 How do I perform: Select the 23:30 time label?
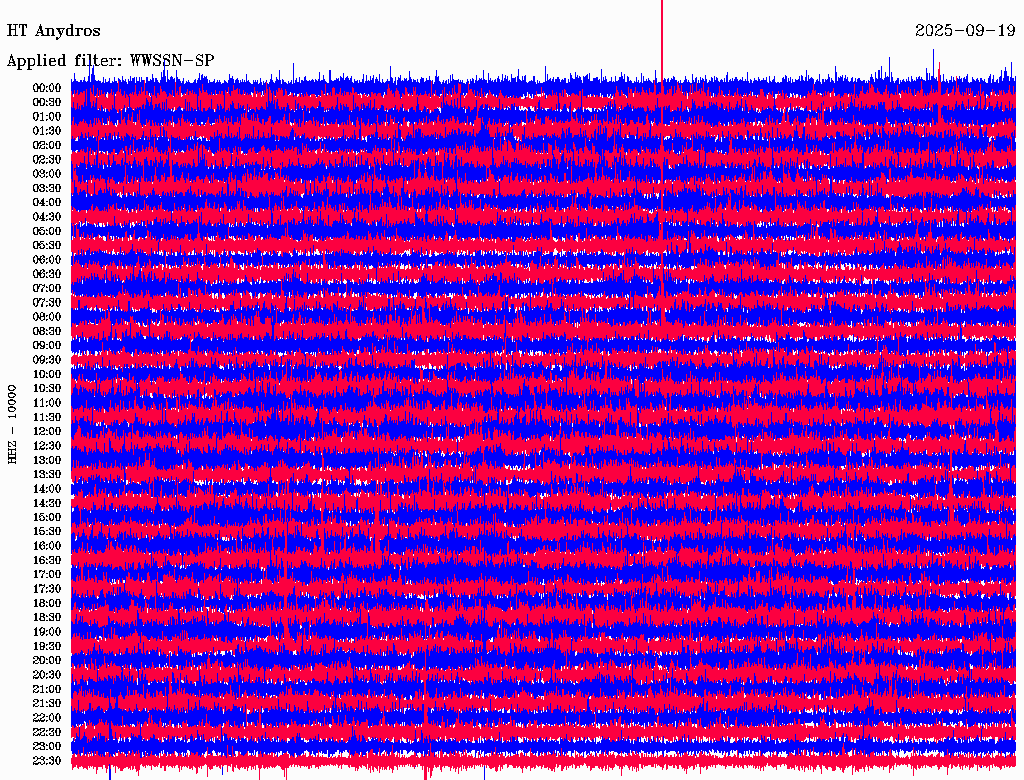click(47, 760)
